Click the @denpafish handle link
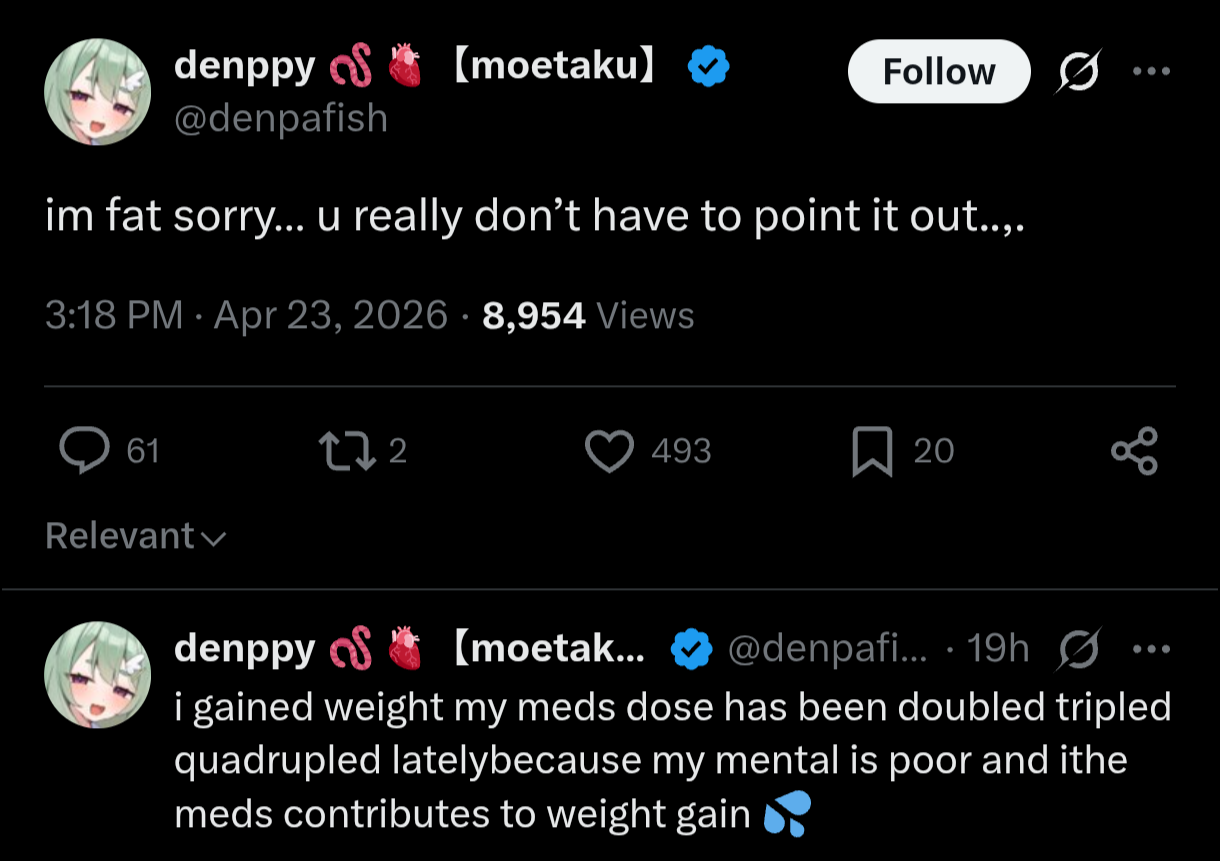 tap(281, 118)
